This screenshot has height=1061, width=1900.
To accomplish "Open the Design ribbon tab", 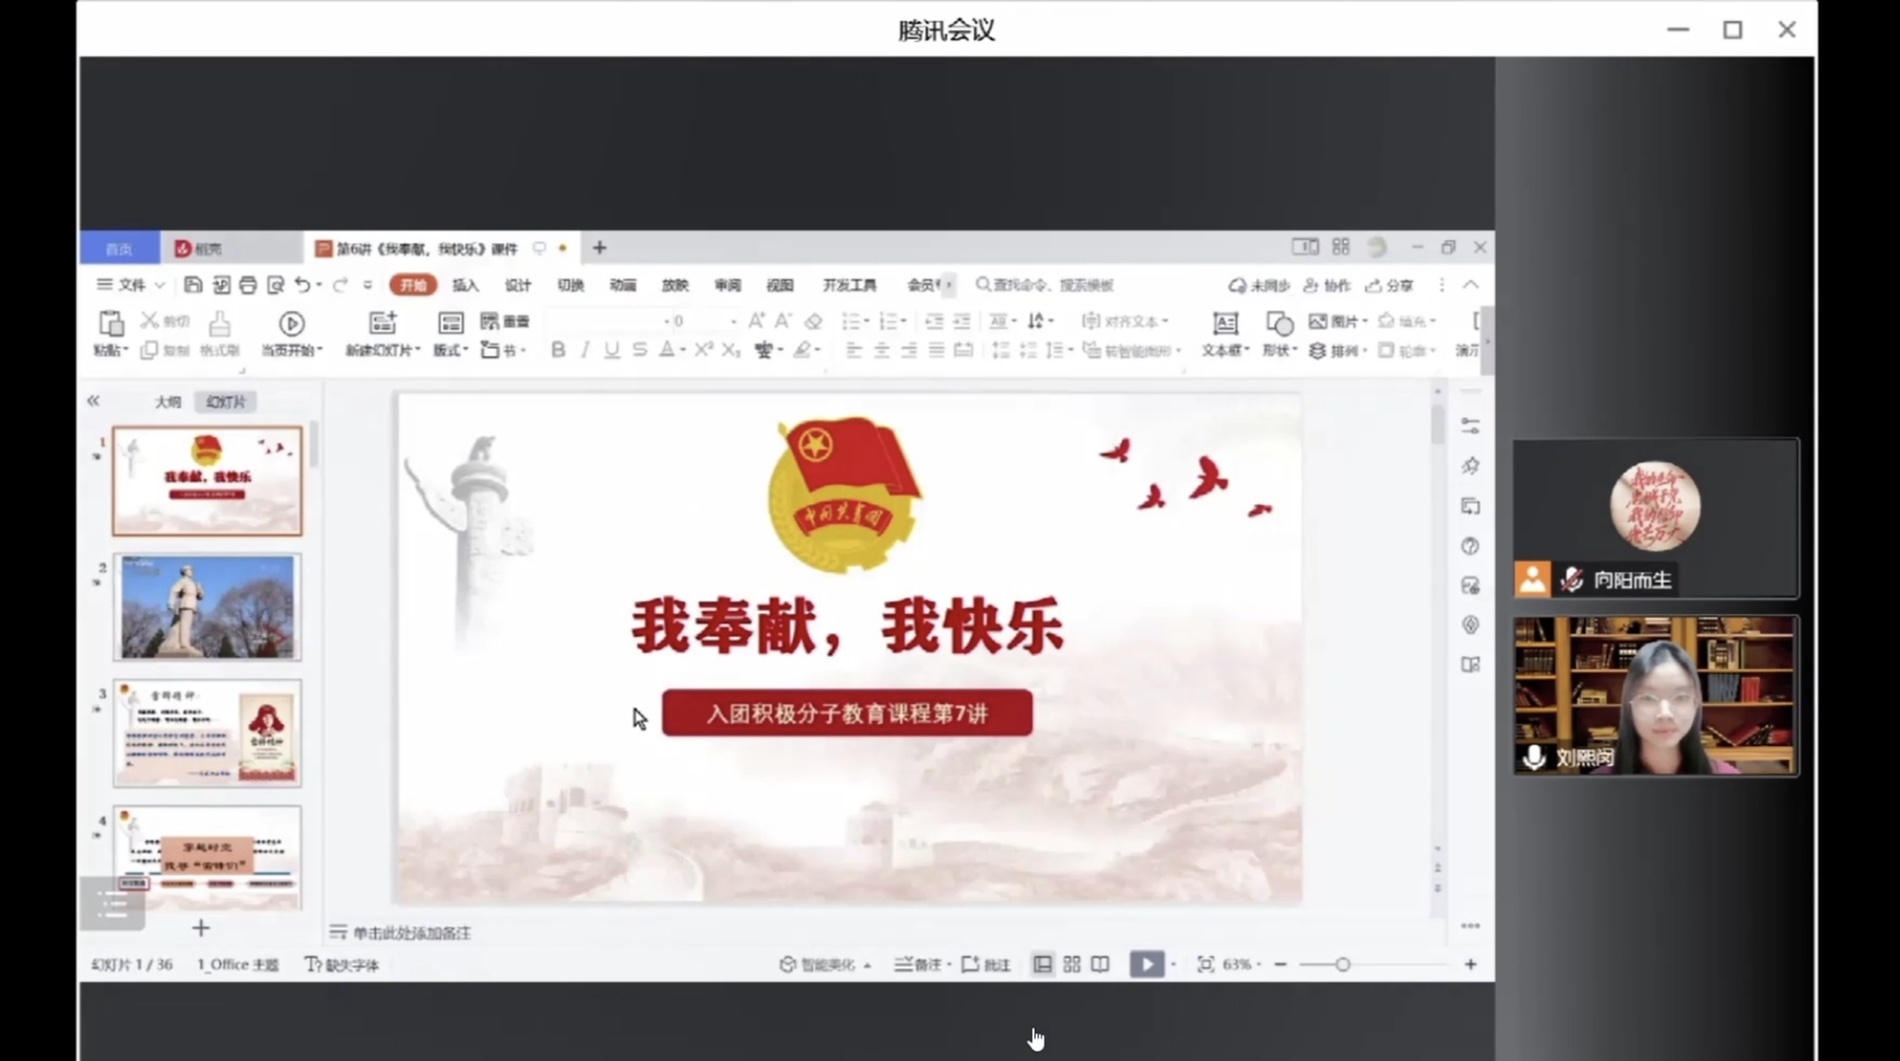I will [x=518, y=285].
